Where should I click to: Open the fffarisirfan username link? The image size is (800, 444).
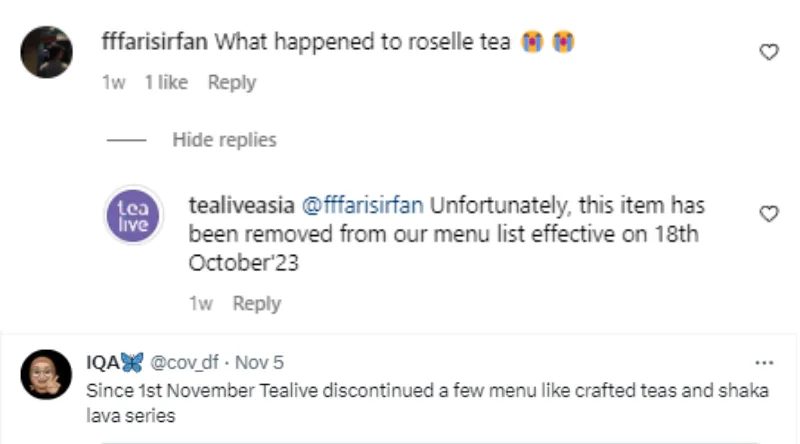pyautogui.click(x=155, y=43)
